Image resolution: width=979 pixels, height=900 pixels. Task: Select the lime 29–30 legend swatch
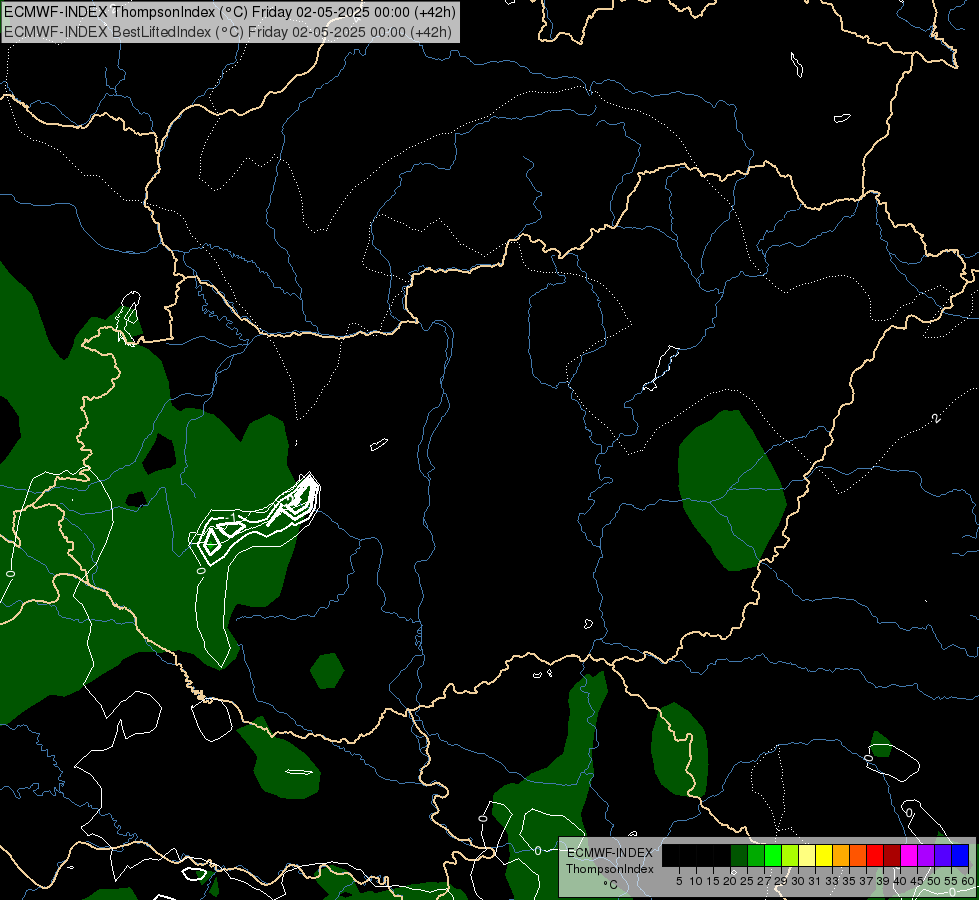click(790, 855)
